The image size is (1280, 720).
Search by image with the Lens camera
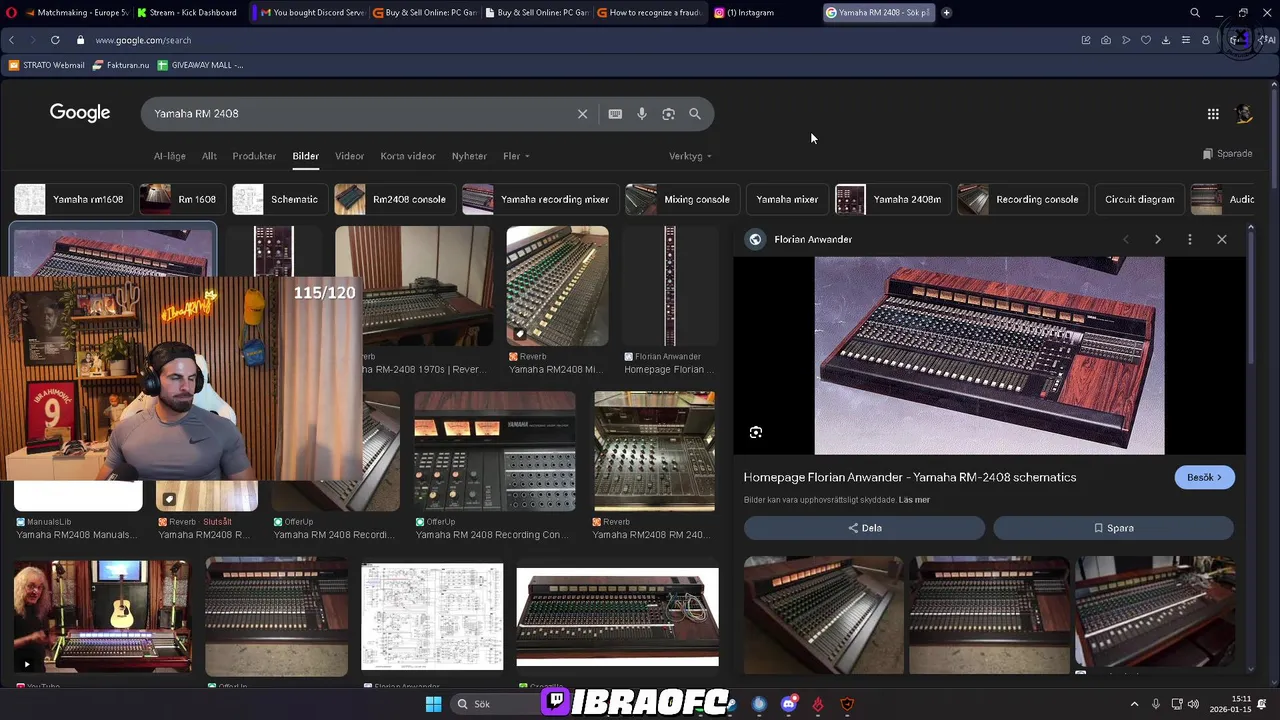click(668, 114)
